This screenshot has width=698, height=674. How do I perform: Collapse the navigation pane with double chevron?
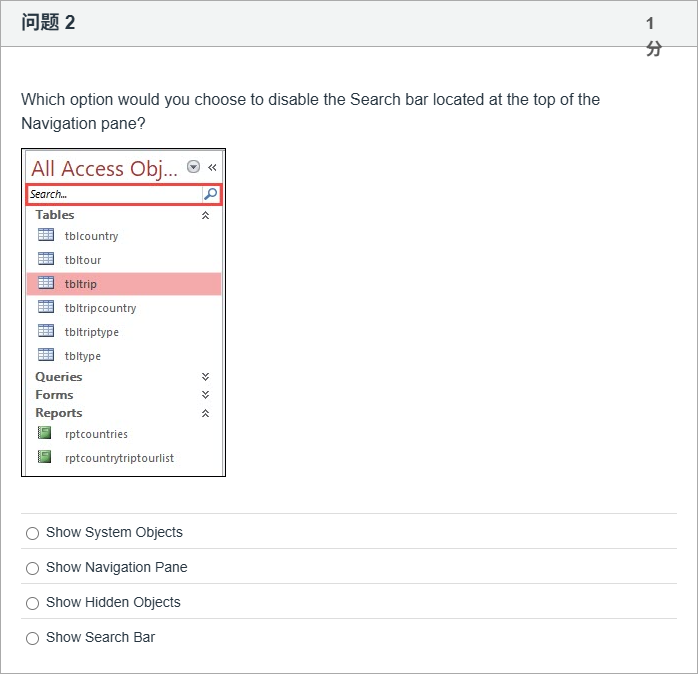[x=212, y=167]
